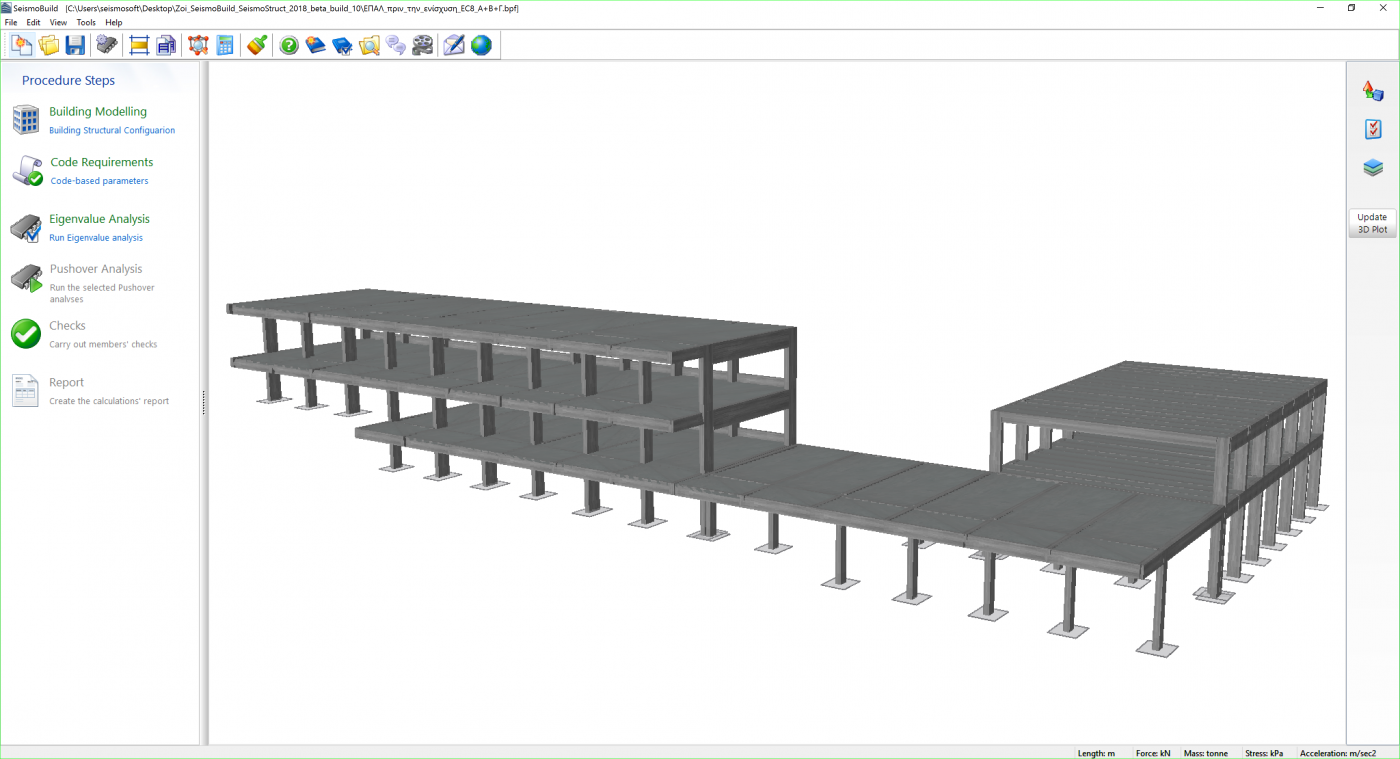Click the left panel splitter handle
Viewport: 1400px width, 759px height.
coord(204,402)
